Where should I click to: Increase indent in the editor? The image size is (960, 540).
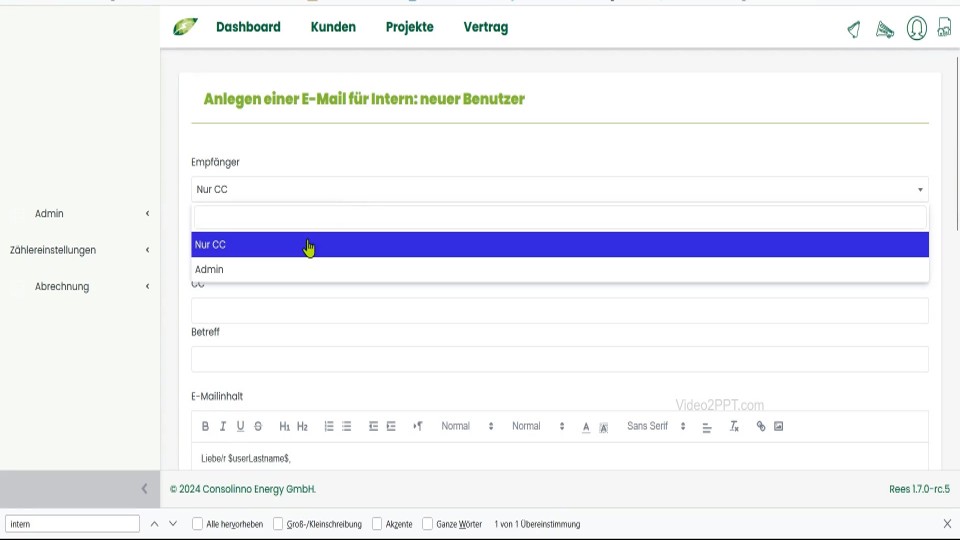391,426
